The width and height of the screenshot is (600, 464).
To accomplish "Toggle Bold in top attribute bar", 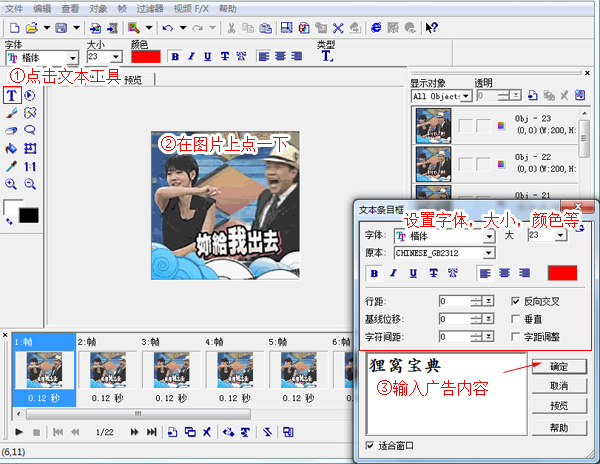I will pyautogui.click(x=175, y=57).
